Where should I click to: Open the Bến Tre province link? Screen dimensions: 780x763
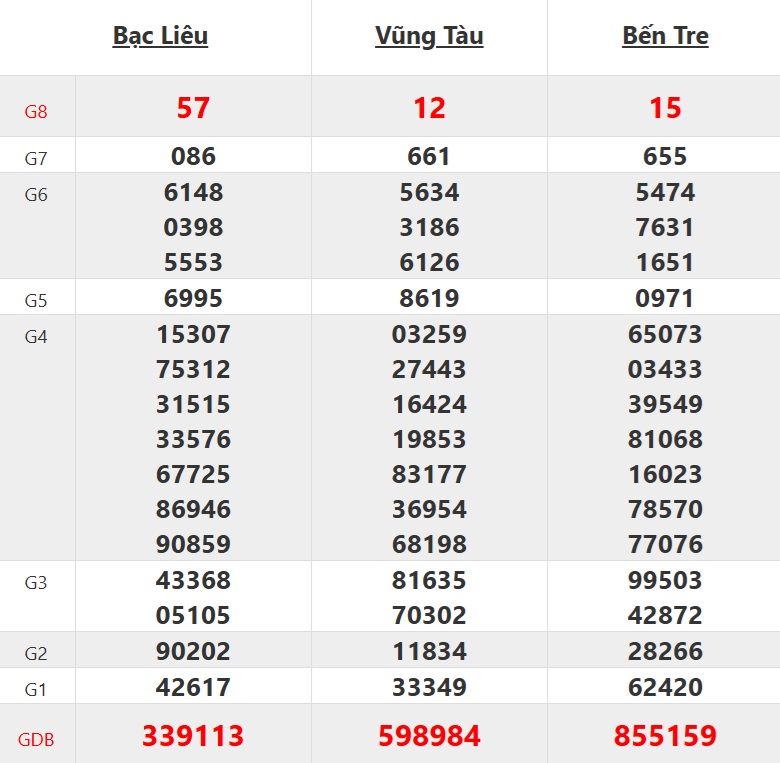(665, 36)
